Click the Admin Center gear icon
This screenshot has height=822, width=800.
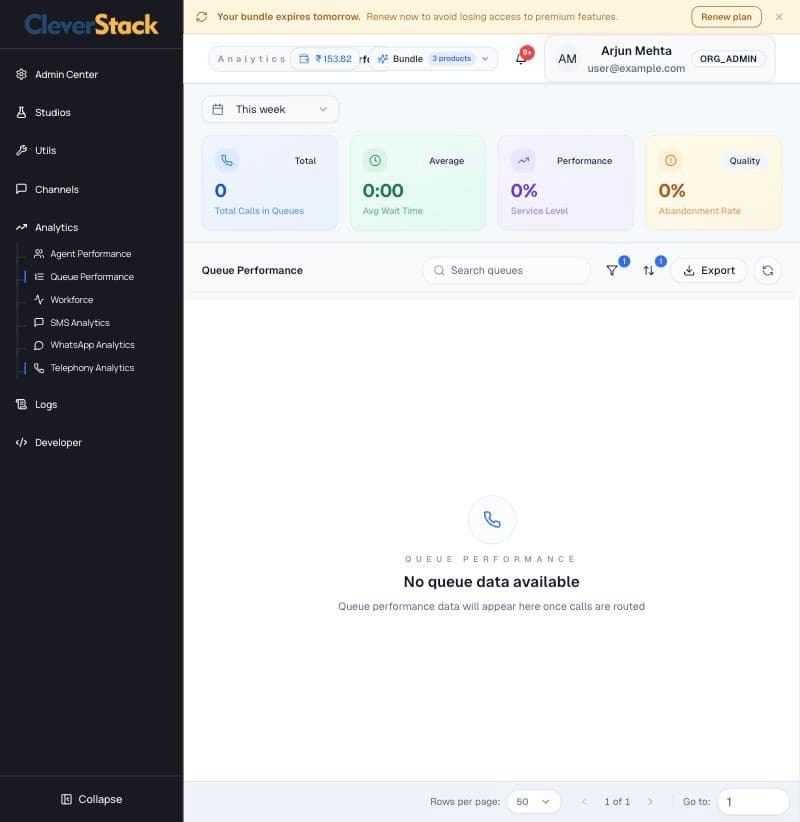tap(21, 74)
